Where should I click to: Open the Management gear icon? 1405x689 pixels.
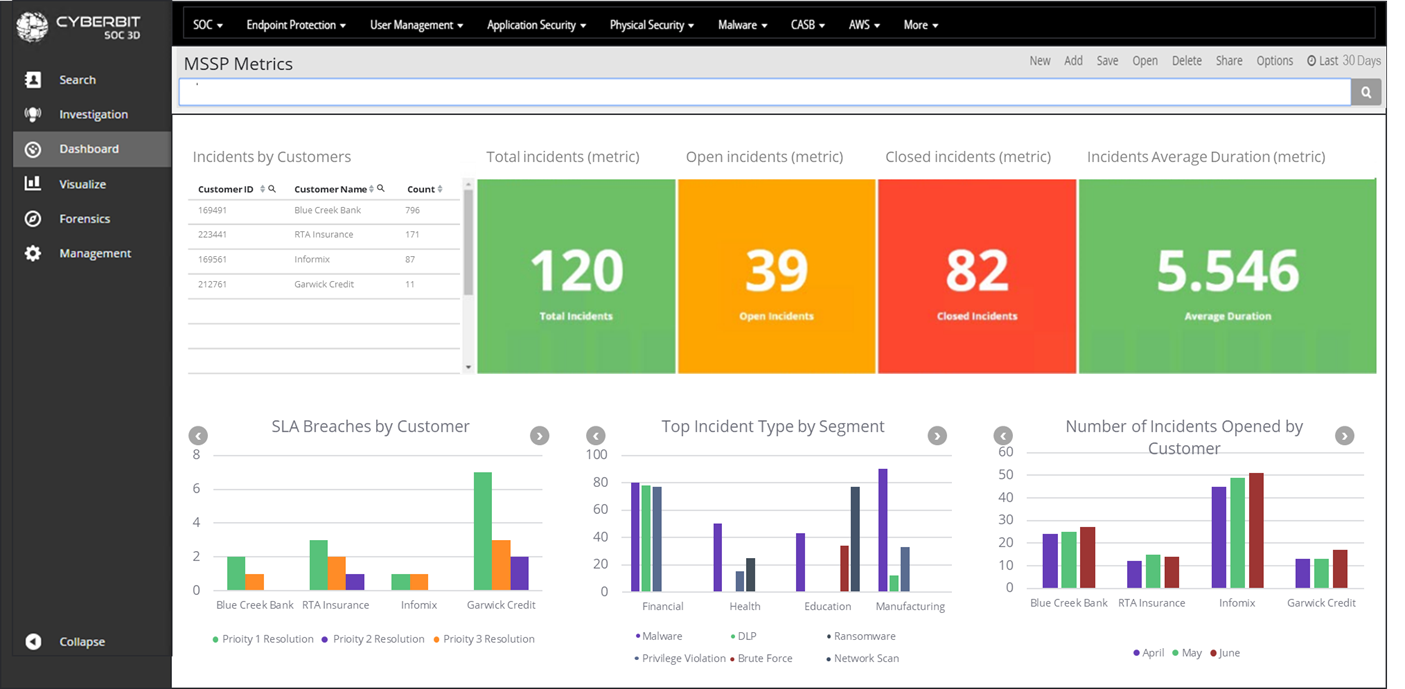point(33,254)
